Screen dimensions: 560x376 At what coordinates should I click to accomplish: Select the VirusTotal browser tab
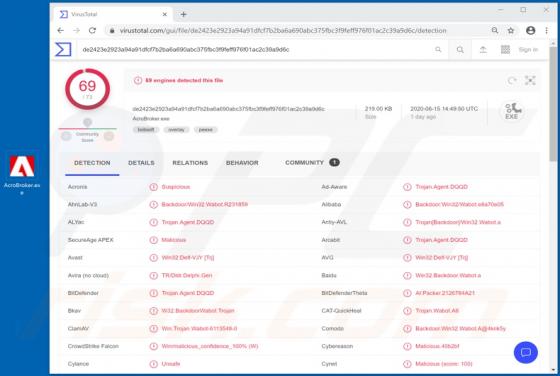(x=113, y=14)
